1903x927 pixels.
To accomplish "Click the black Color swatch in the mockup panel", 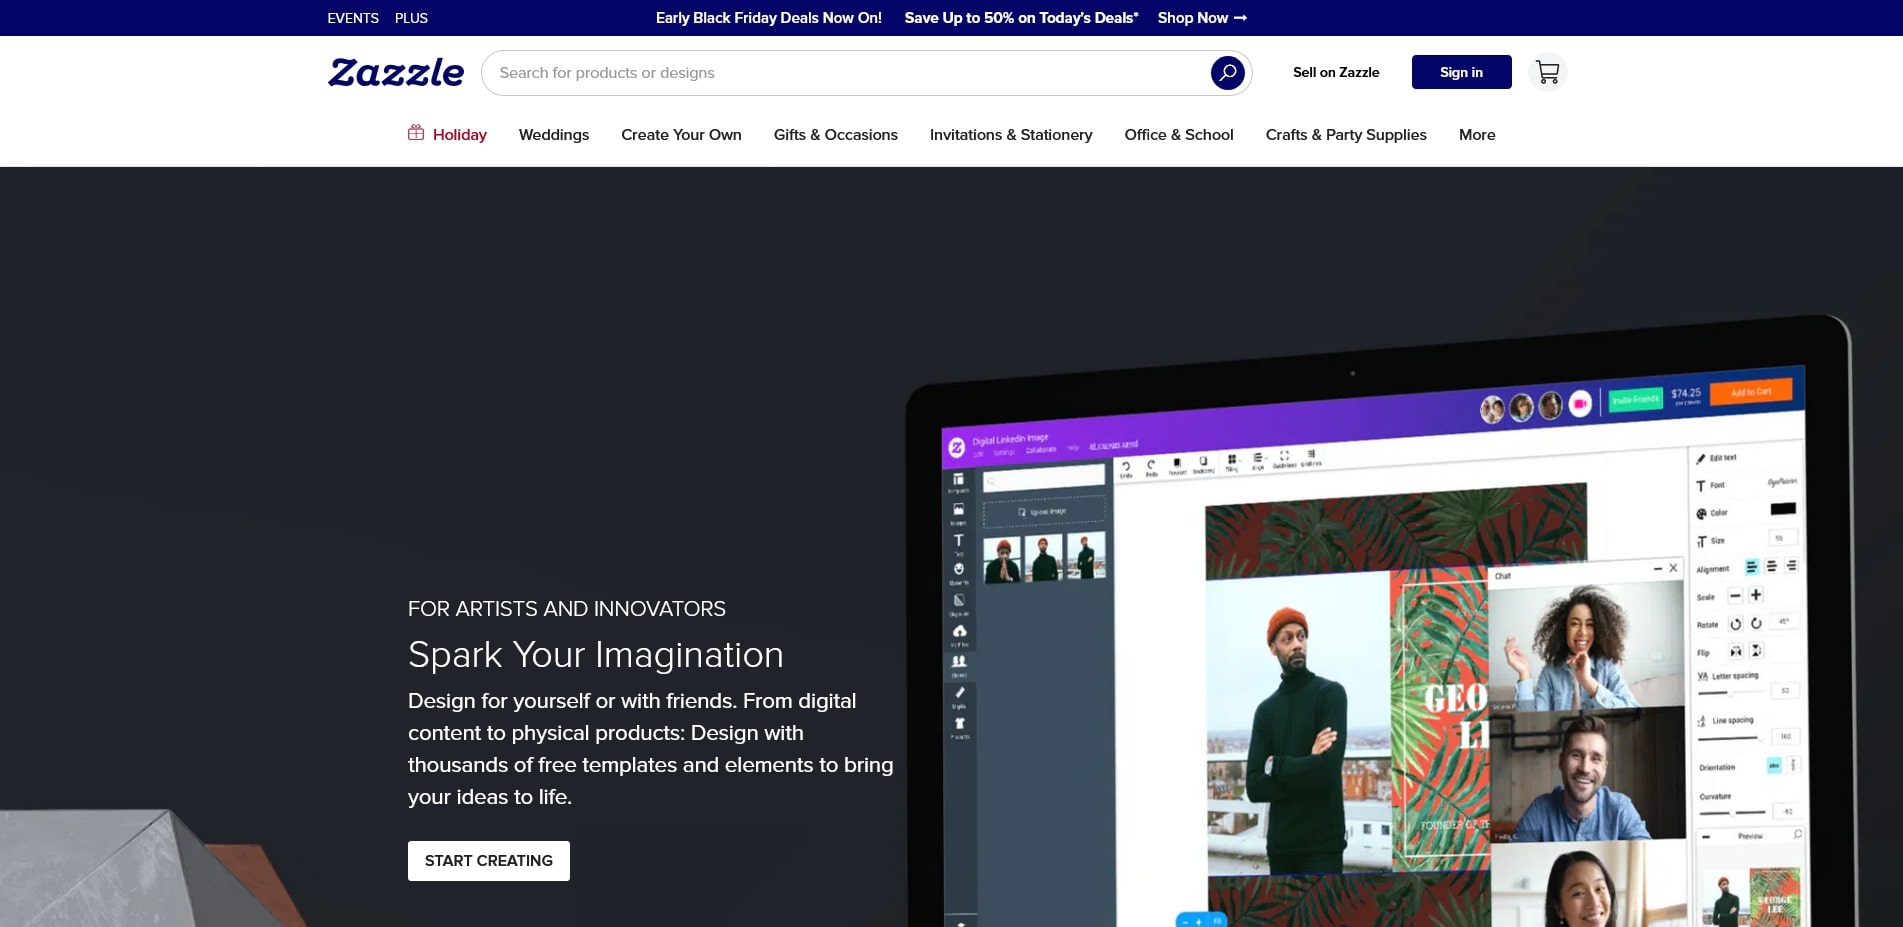I will tap(1782, 509).
